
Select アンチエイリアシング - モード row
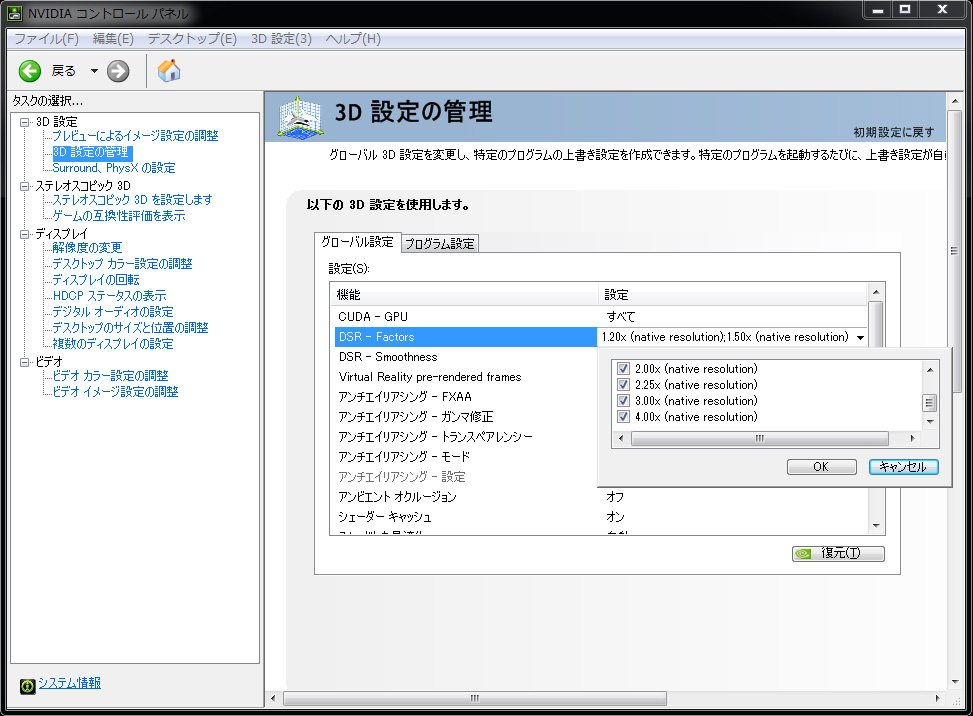tap(465, 457)
